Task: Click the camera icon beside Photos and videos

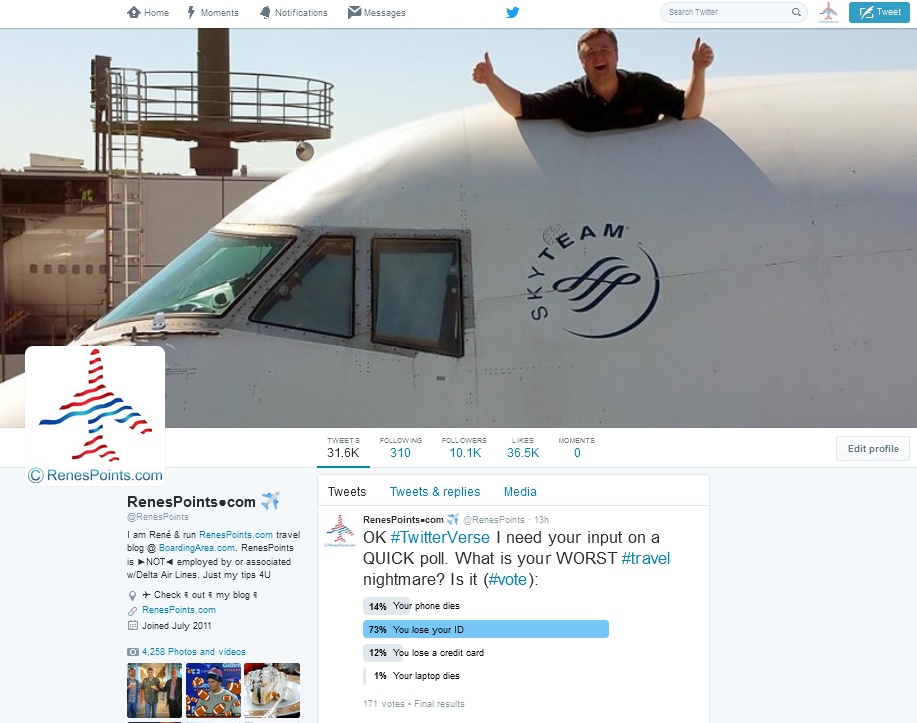Action: 133,652
